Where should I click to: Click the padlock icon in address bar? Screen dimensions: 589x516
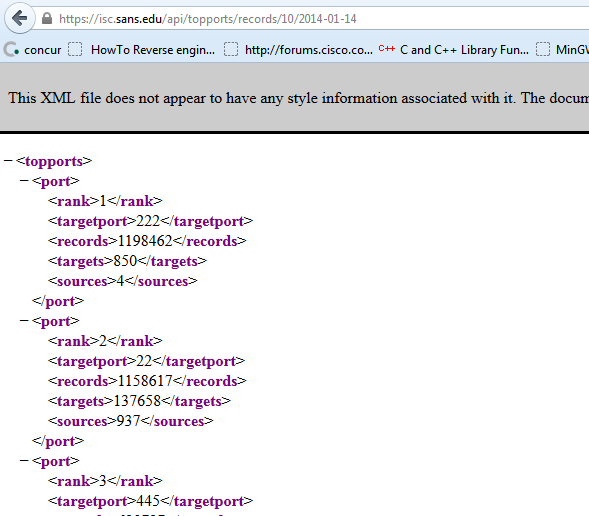tap(47, 18)
